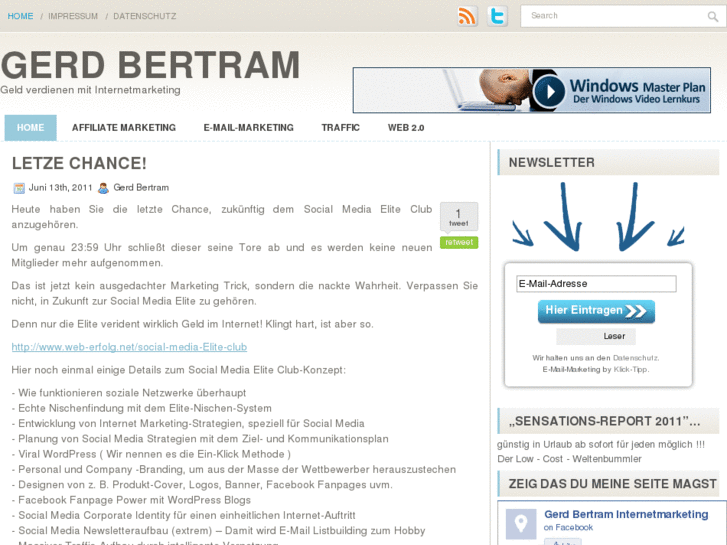Select the HOME navigation tab
727x545 pixels.
31,128
